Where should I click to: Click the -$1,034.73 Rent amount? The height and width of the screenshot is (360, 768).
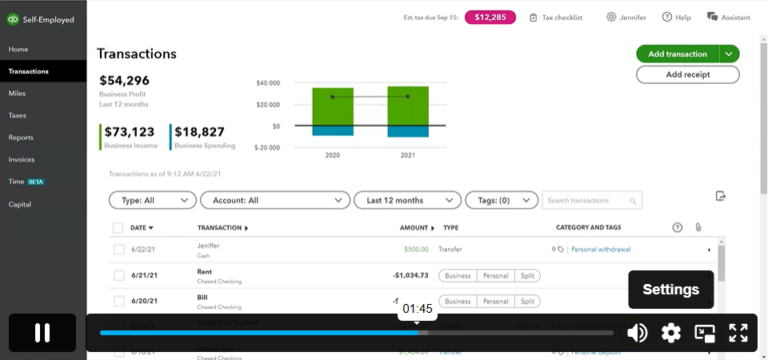point(410,275)
